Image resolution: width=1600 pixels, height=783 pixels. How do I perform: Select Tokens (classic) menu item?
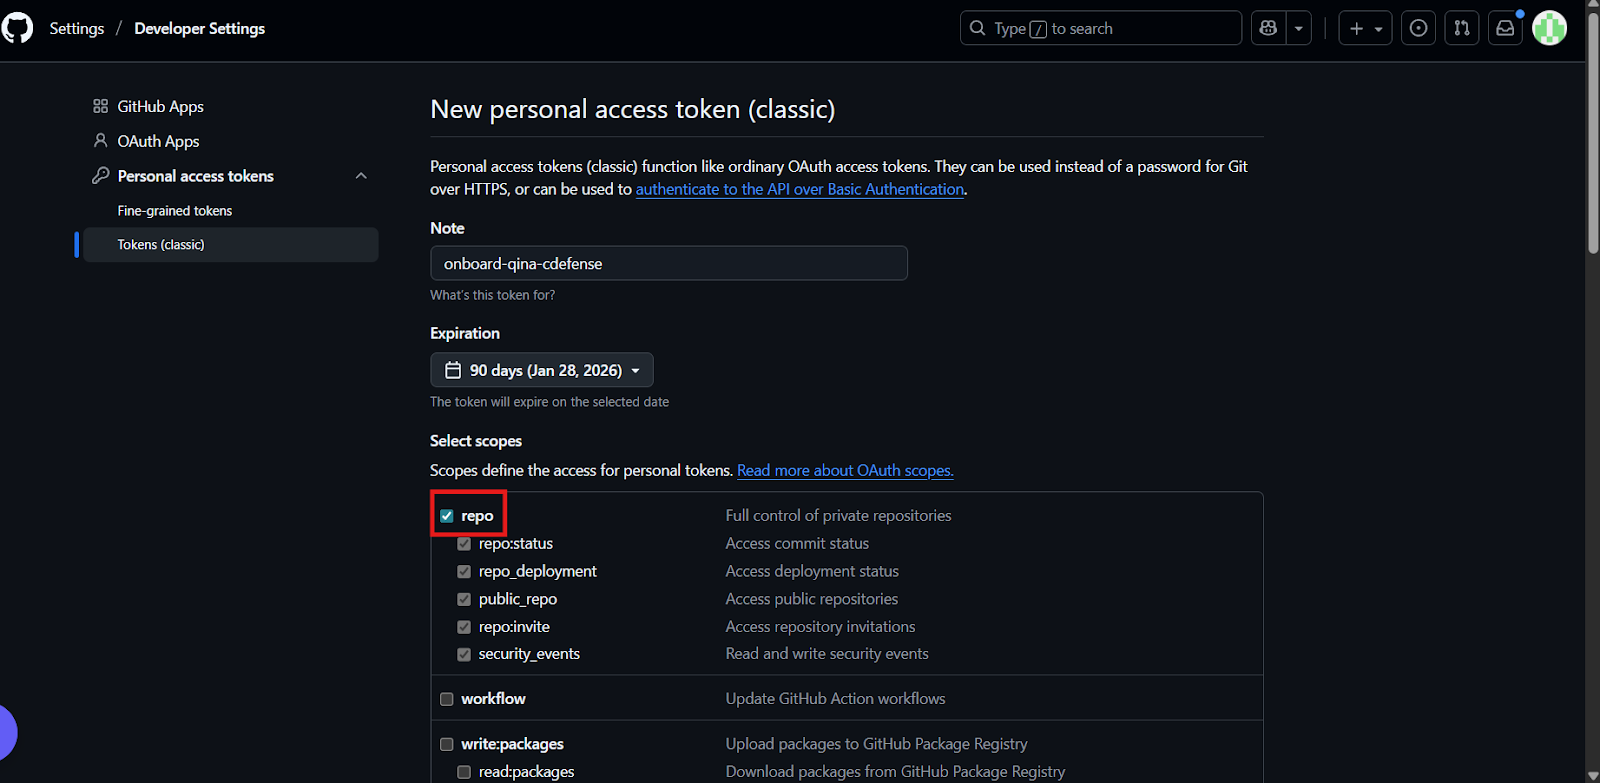231,245
